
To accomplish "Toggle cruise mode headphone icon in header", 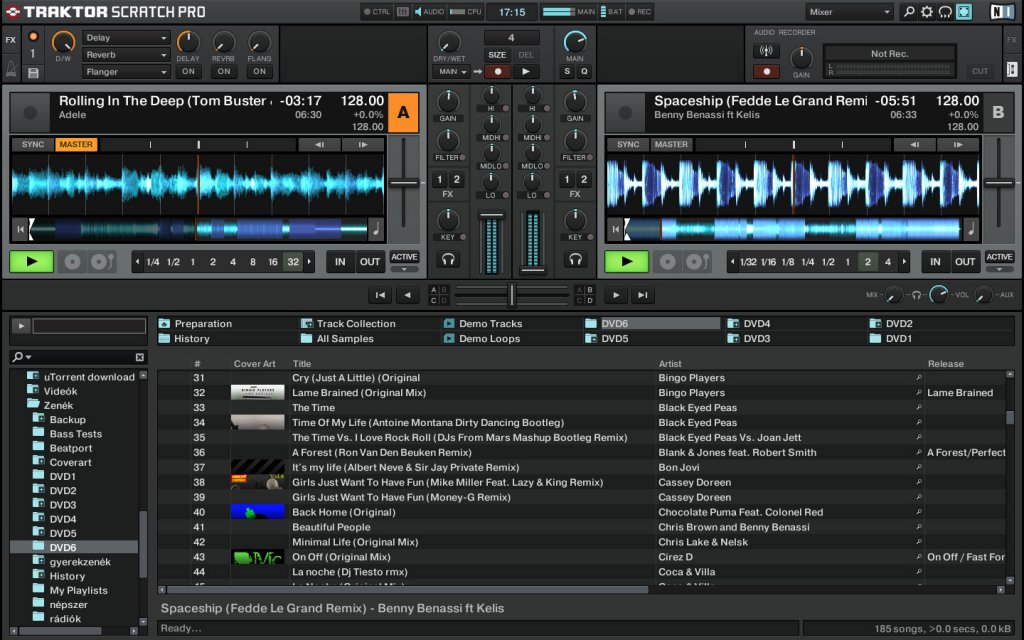I will [x=945, y=12].
